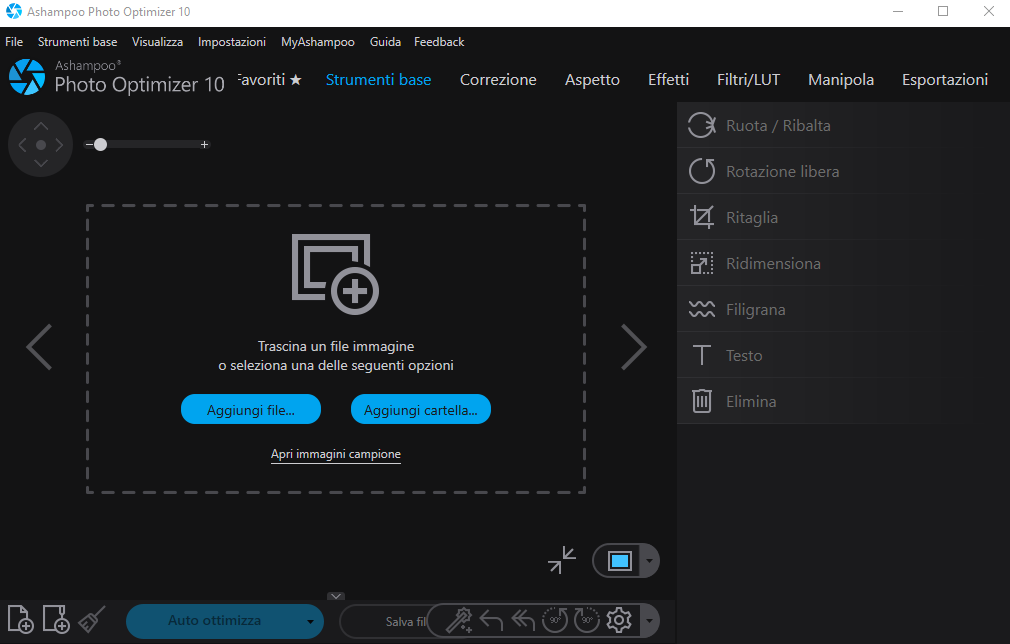Open the view mode dropdown arrow
The image size is (1010, 644).
pos(649,561)
